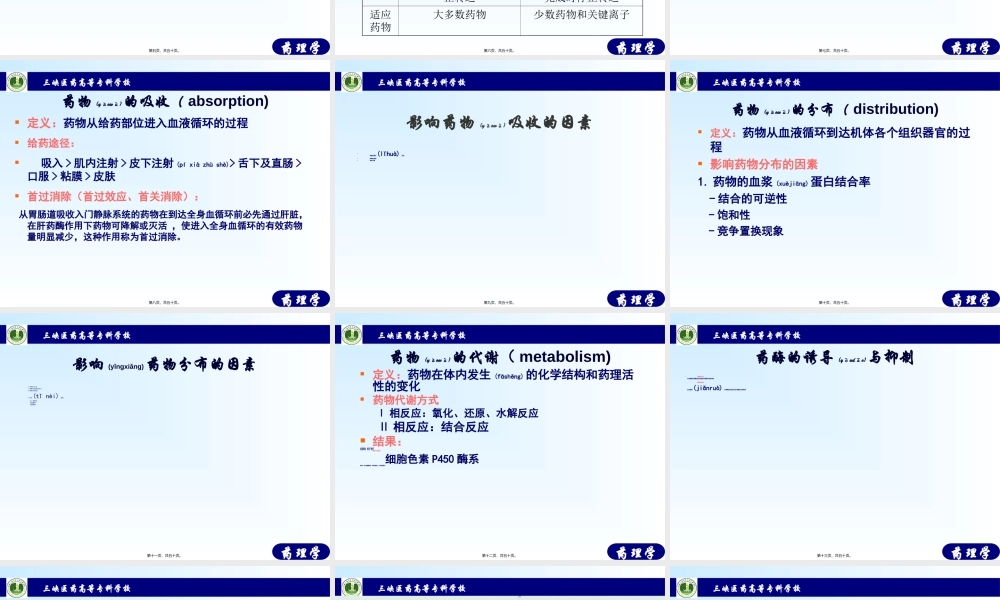Click the page number footer on the metabolism slide
The width and height of the screenshot is (1000, 600).
499,555
